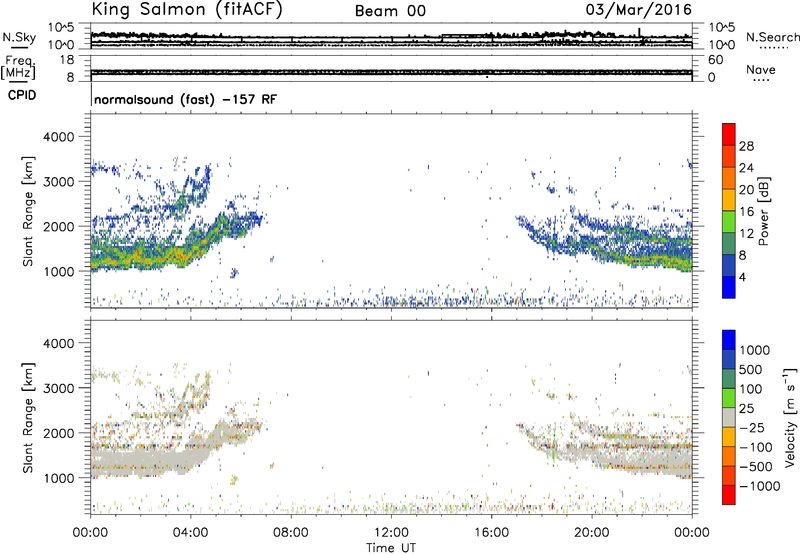
Task: Click the "08:00" time tick label
Action: pos(291,533)
